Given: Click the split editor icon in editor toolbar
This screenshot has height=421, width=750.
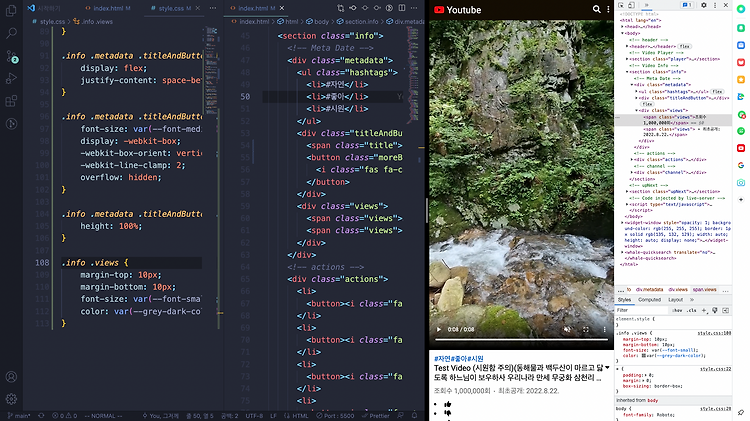Looking at the screenshot, I should (402, 8).
